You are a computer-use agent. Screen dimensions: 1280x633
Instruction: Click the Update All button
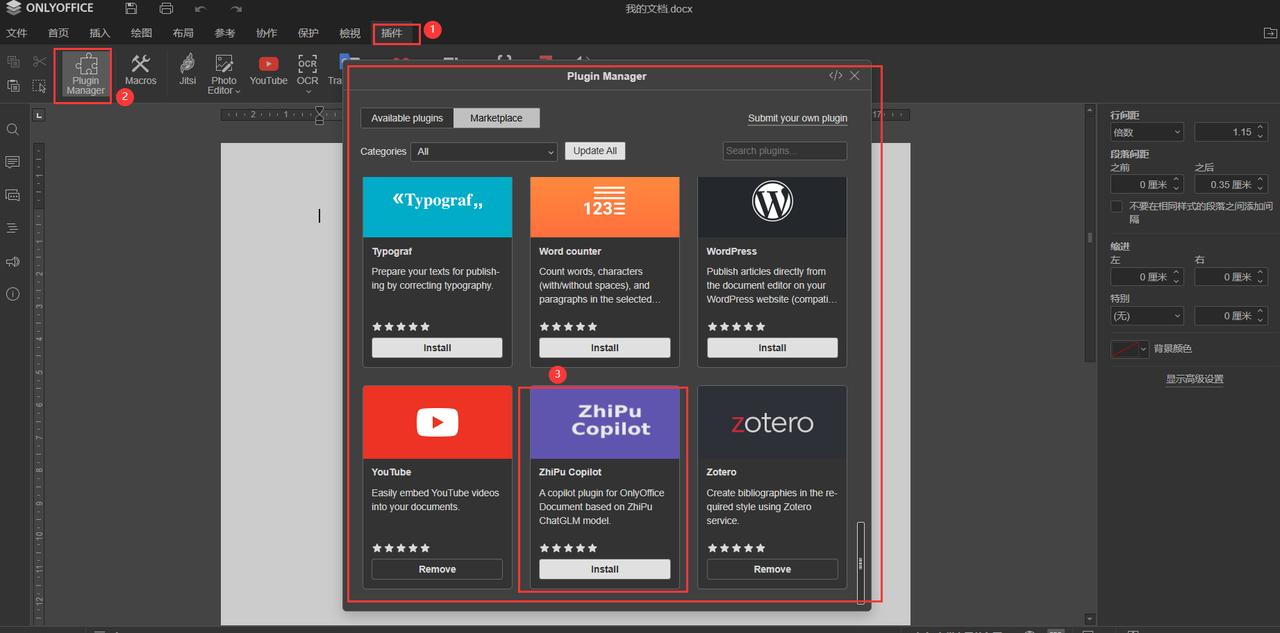[595, 151]
